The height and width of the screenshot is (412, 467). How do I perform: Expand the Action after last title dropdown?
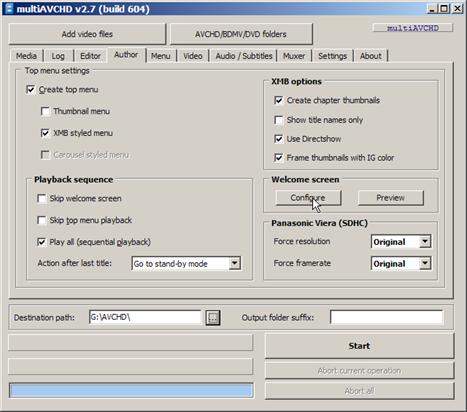coord(235,264)
